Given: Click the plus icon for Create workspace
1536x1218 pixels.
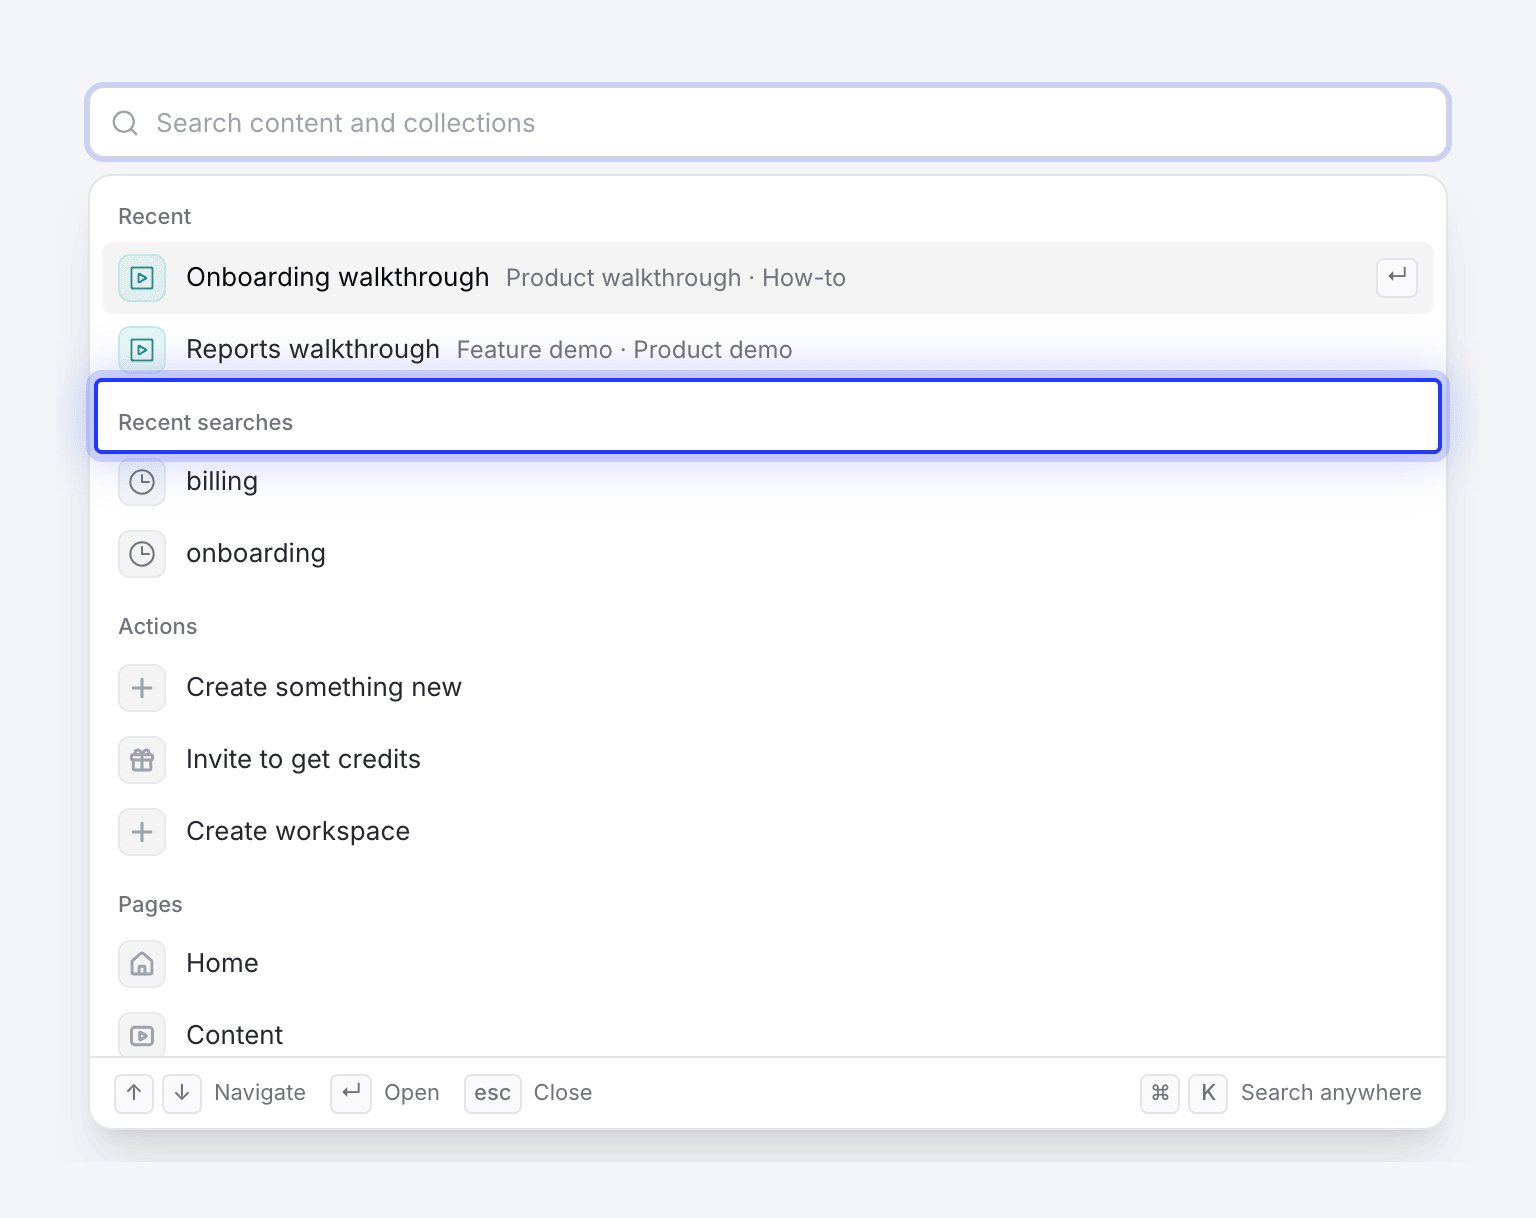Looking at the screenshot, I should pyautogui.click(x=142, y=832).
